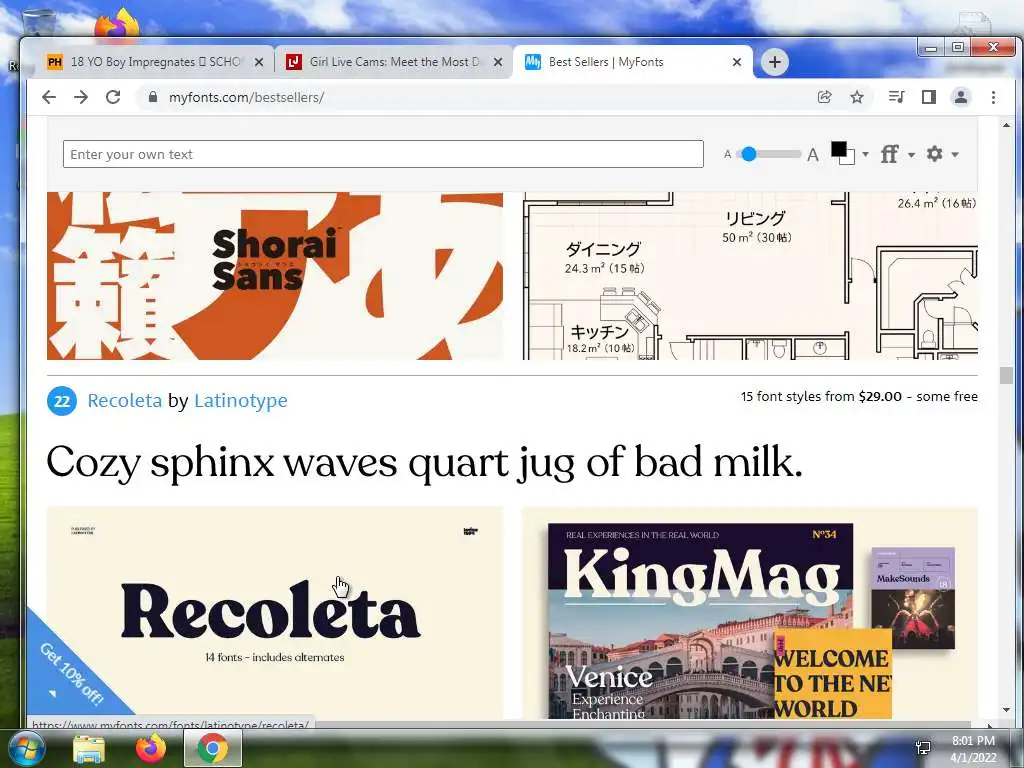The width and height of the screenshot is (1024, 768).
Task: Click '15 font styles from $29.00' text
Action: (821, 396)
